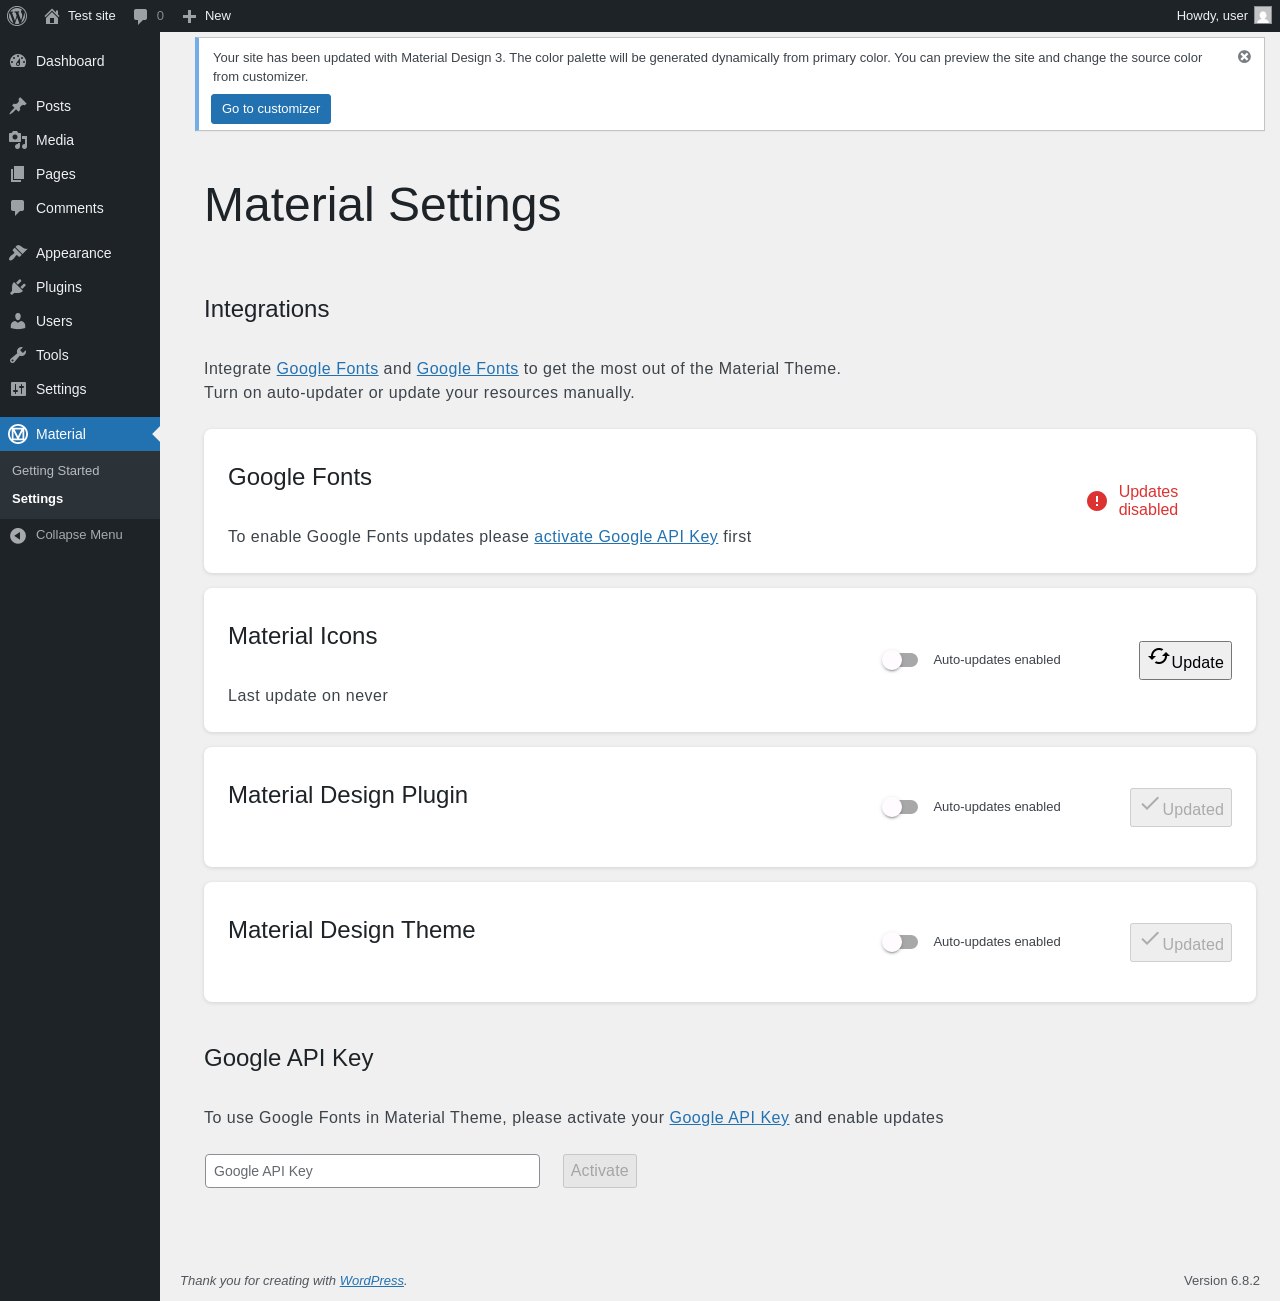
Task: Click checkmark icon on Material Design Plugin Updated
Action: (1150, 804)
